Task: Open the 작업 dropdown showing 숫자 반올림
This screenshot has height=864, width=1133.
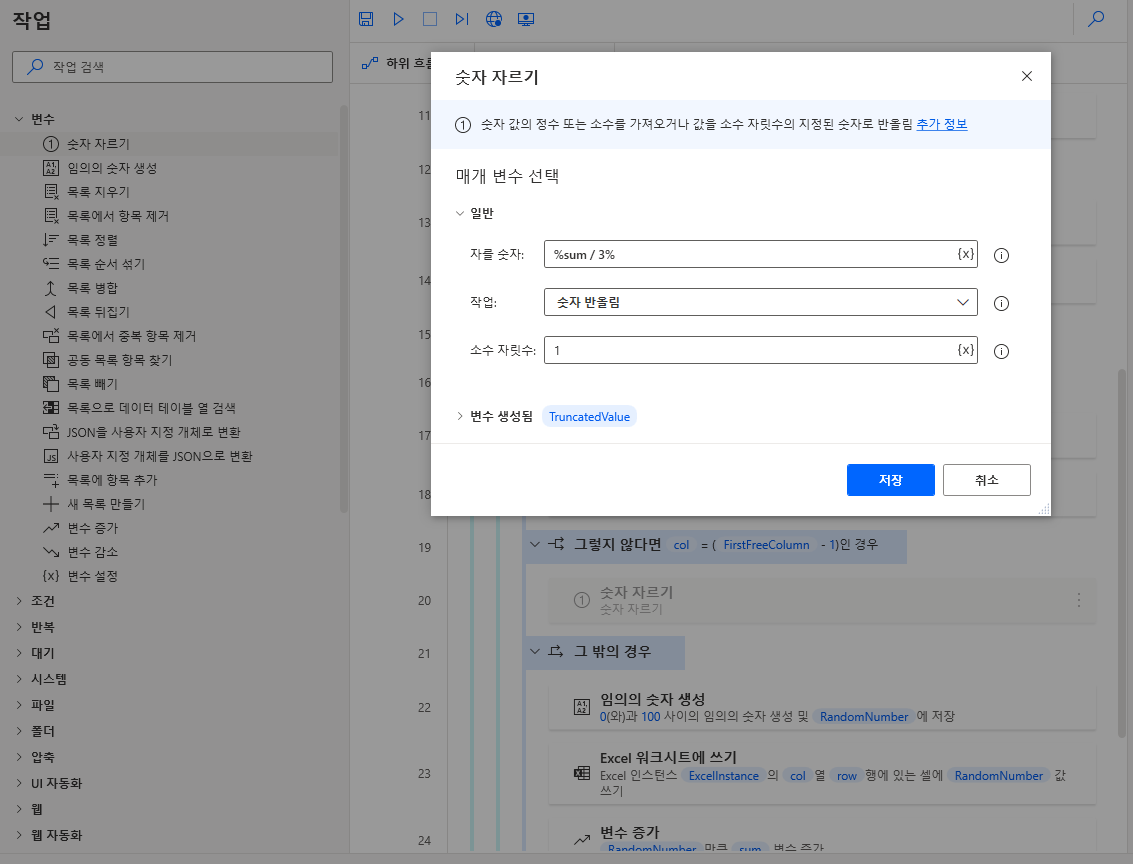Action: 761,302
